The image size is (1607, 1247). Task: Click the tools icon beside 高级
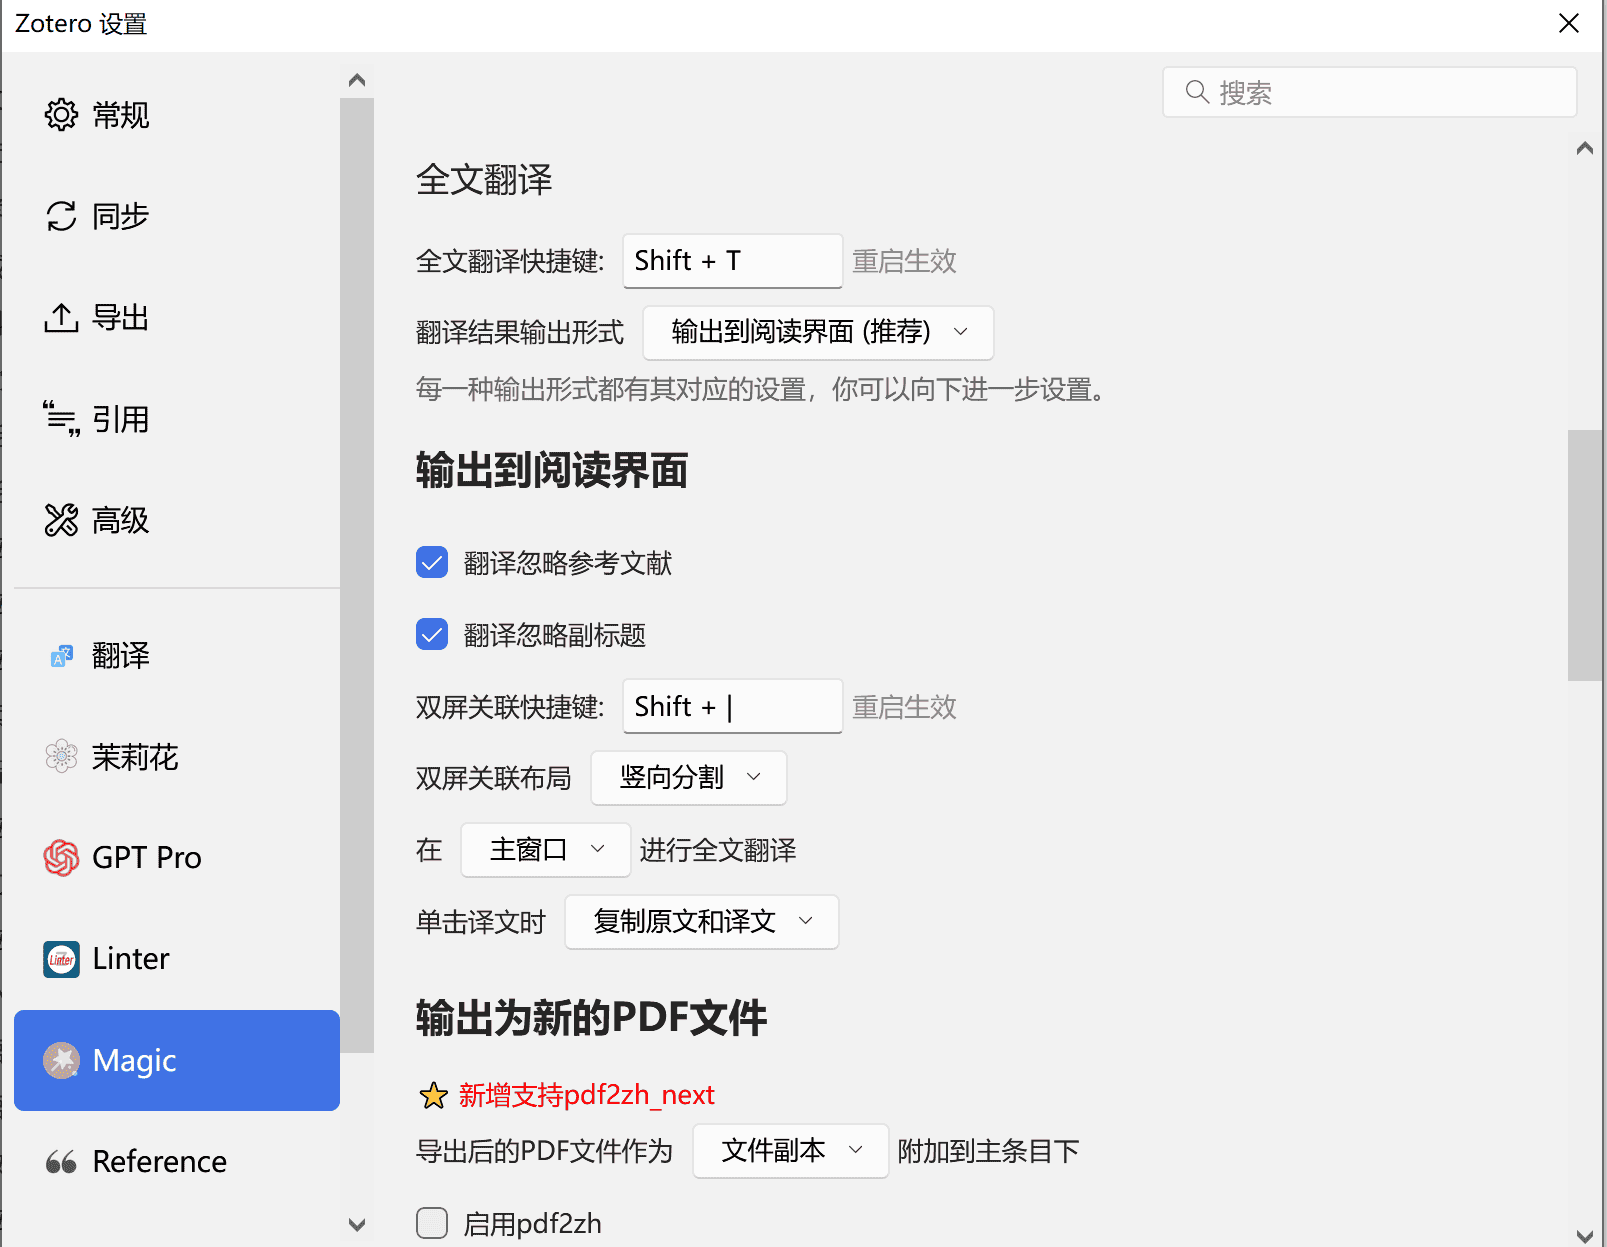point(61,520)
